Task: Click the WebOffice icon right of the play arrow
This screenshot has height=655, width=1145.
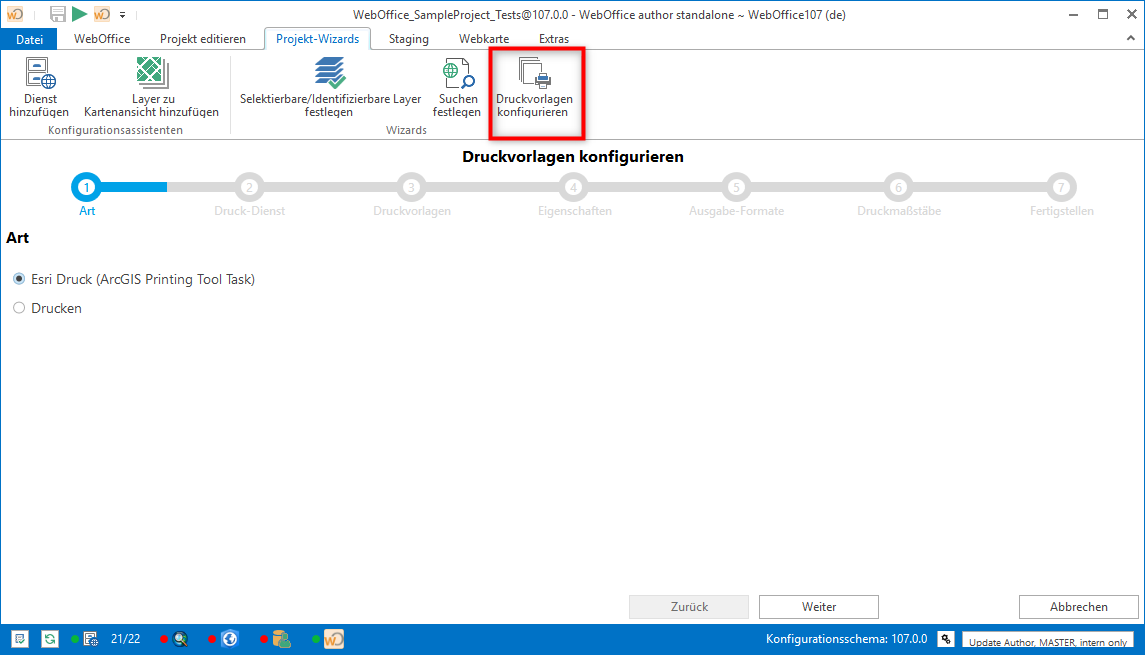Action: click(102, 14)
